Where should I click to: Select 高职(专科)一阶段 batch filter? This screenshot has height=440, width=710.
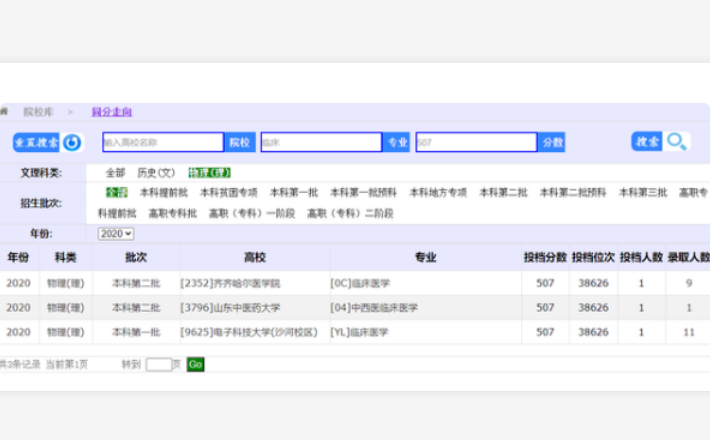tap(252, 213)
